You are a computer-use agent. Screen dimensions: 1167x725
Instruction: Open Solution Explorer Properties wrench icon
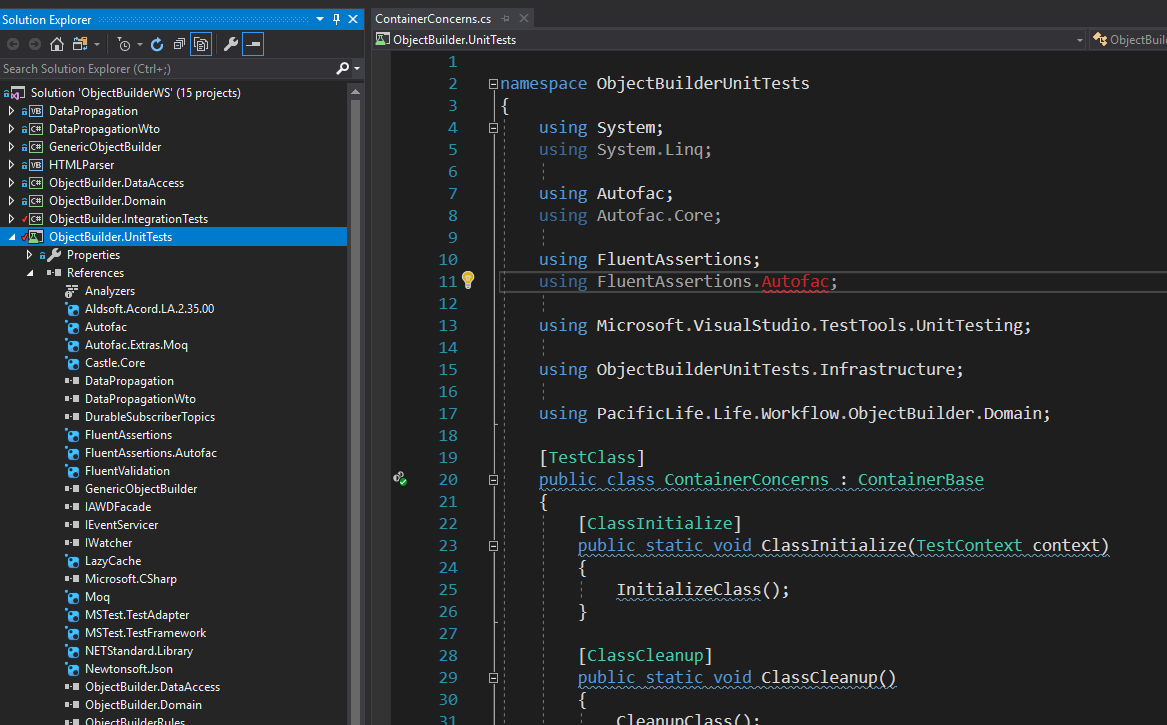230,44
